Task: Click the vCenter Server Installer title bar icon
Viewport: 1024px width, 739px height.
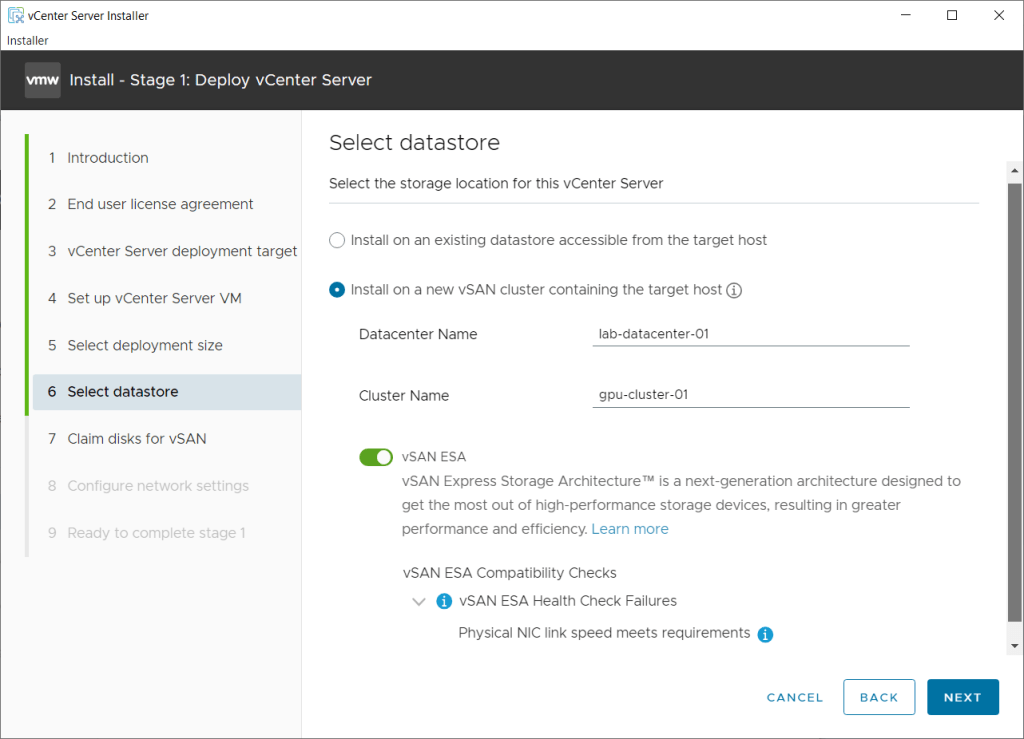Action: coord(16,16)
